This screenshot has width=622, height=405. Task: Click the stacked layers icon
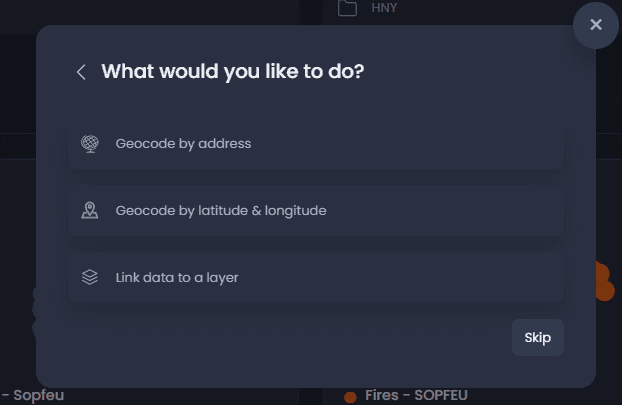click(90, 277)
